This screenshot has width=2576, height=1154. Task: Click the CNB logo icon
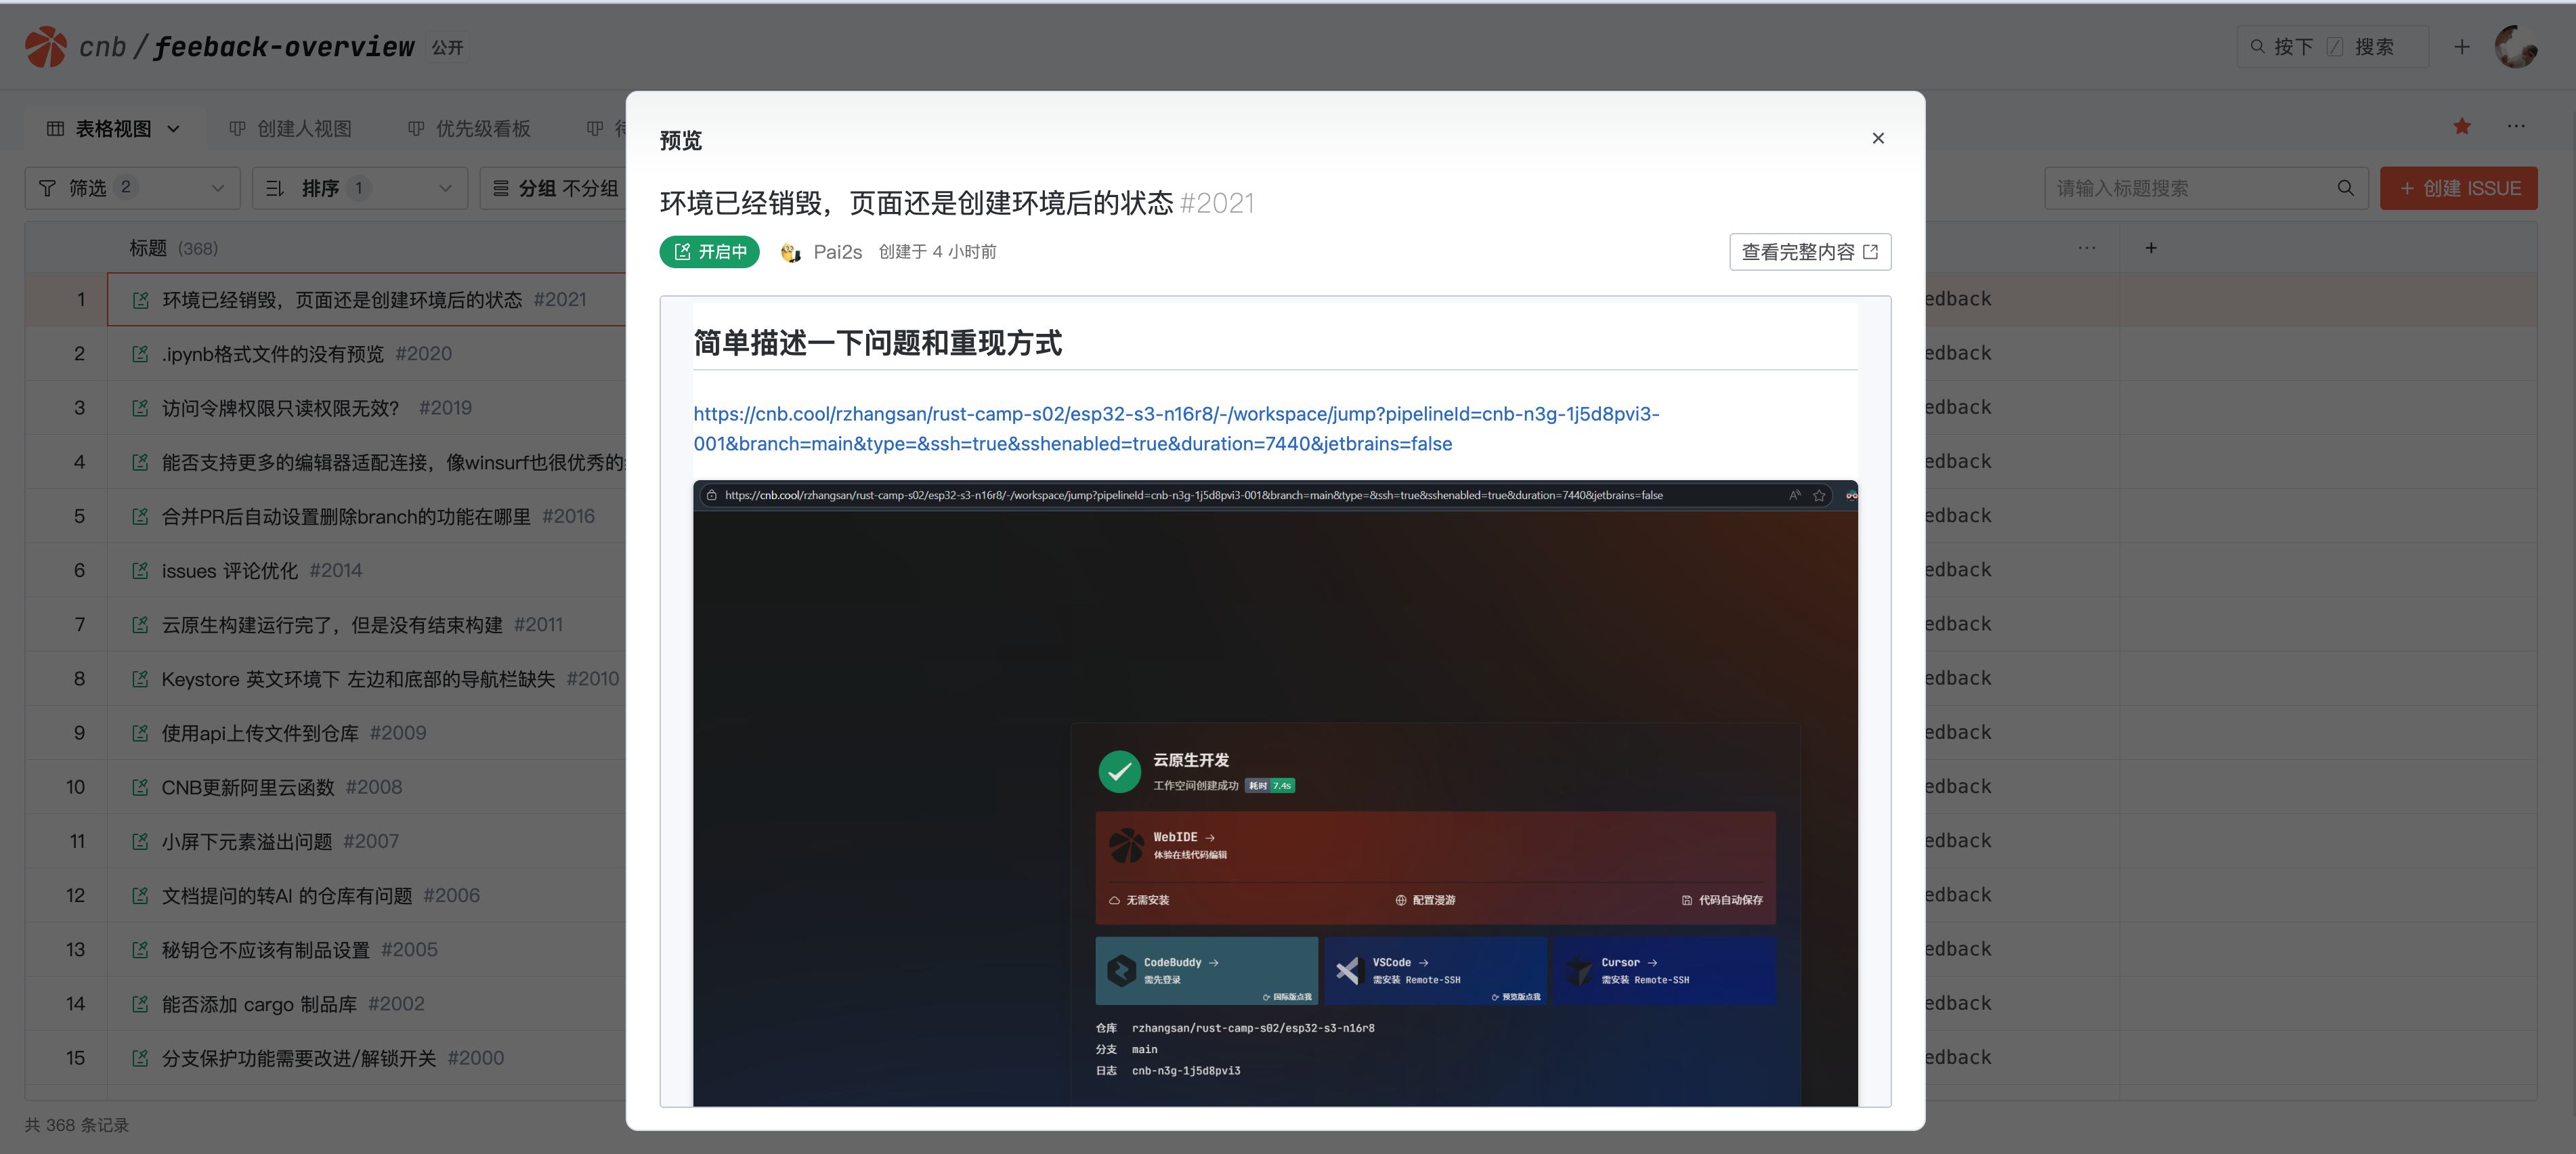pyautogui.click(x=45, y=47)
